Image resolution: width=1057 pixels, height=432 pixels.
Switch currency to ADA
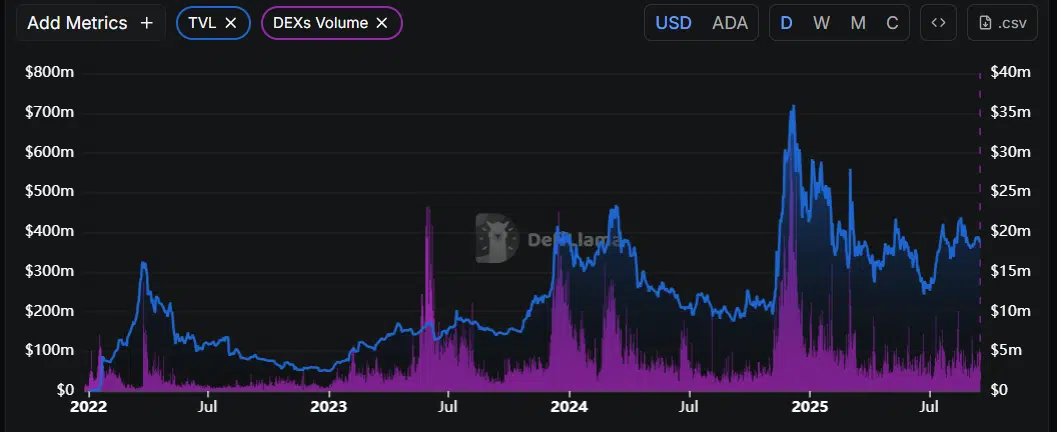pos(730,23)
